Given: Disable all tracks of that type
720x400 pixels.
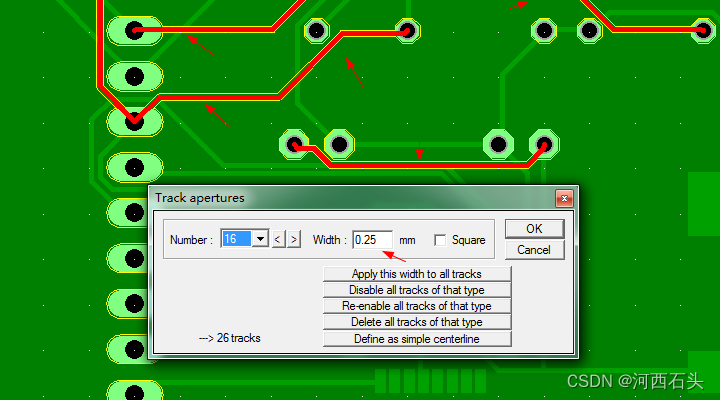Looking at the screenshot, I should pos(416,290).
